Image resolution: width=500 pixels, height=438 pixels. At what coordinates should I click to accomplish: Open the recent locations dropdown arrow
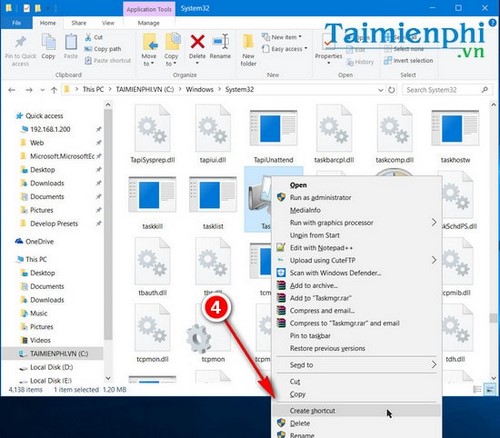pyautogui.click(x=42, y=90)
